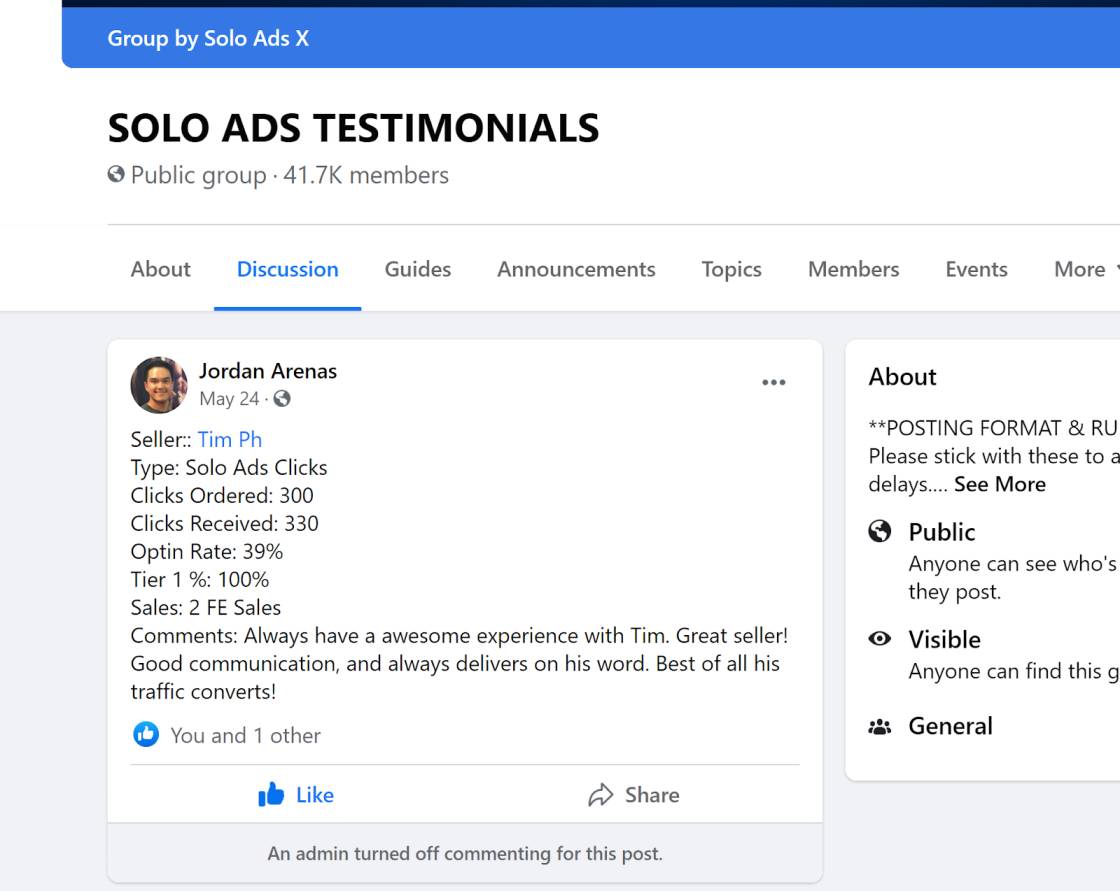Click the Jordan Arenas author name
Screen dimensions: 1120x891
(x=268, y=371)
